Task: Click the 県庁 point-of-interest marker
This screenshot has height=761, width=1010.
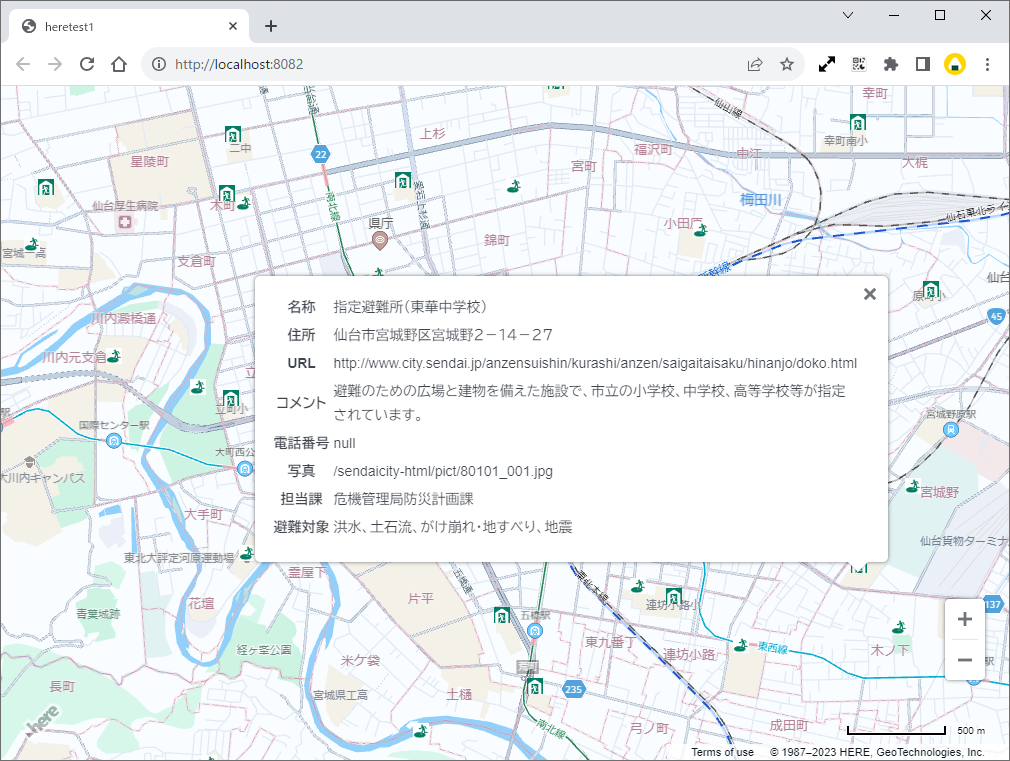Action: tap(379, 240)
